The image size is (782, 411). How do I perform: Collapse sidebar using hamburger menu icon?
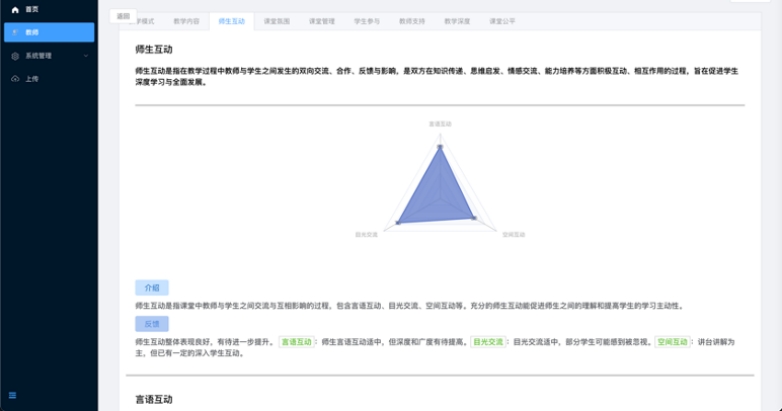tap(12, 395)
